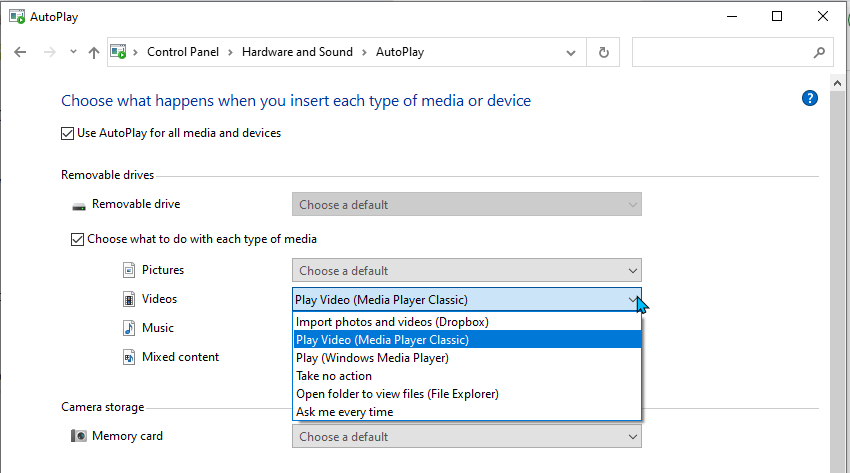Go back with the Back arrow

(x=20, y=52)
